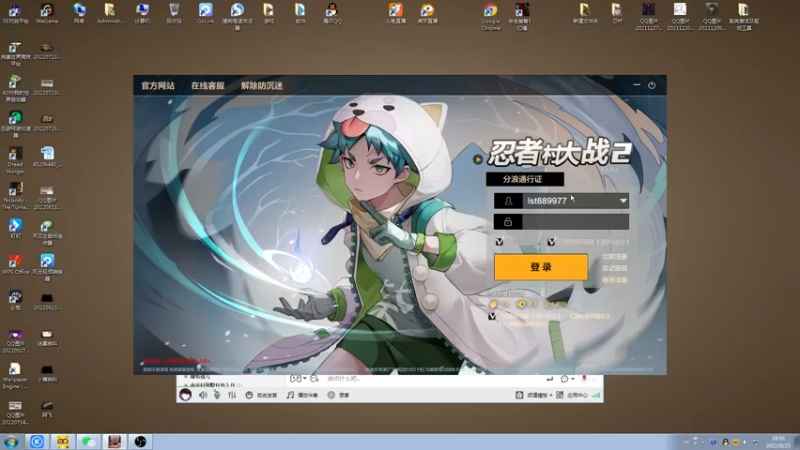The height and width of the screenshot is (450, 800).
Task: Open the 计算机 computer desktop icon
Action: coord(142,13)
